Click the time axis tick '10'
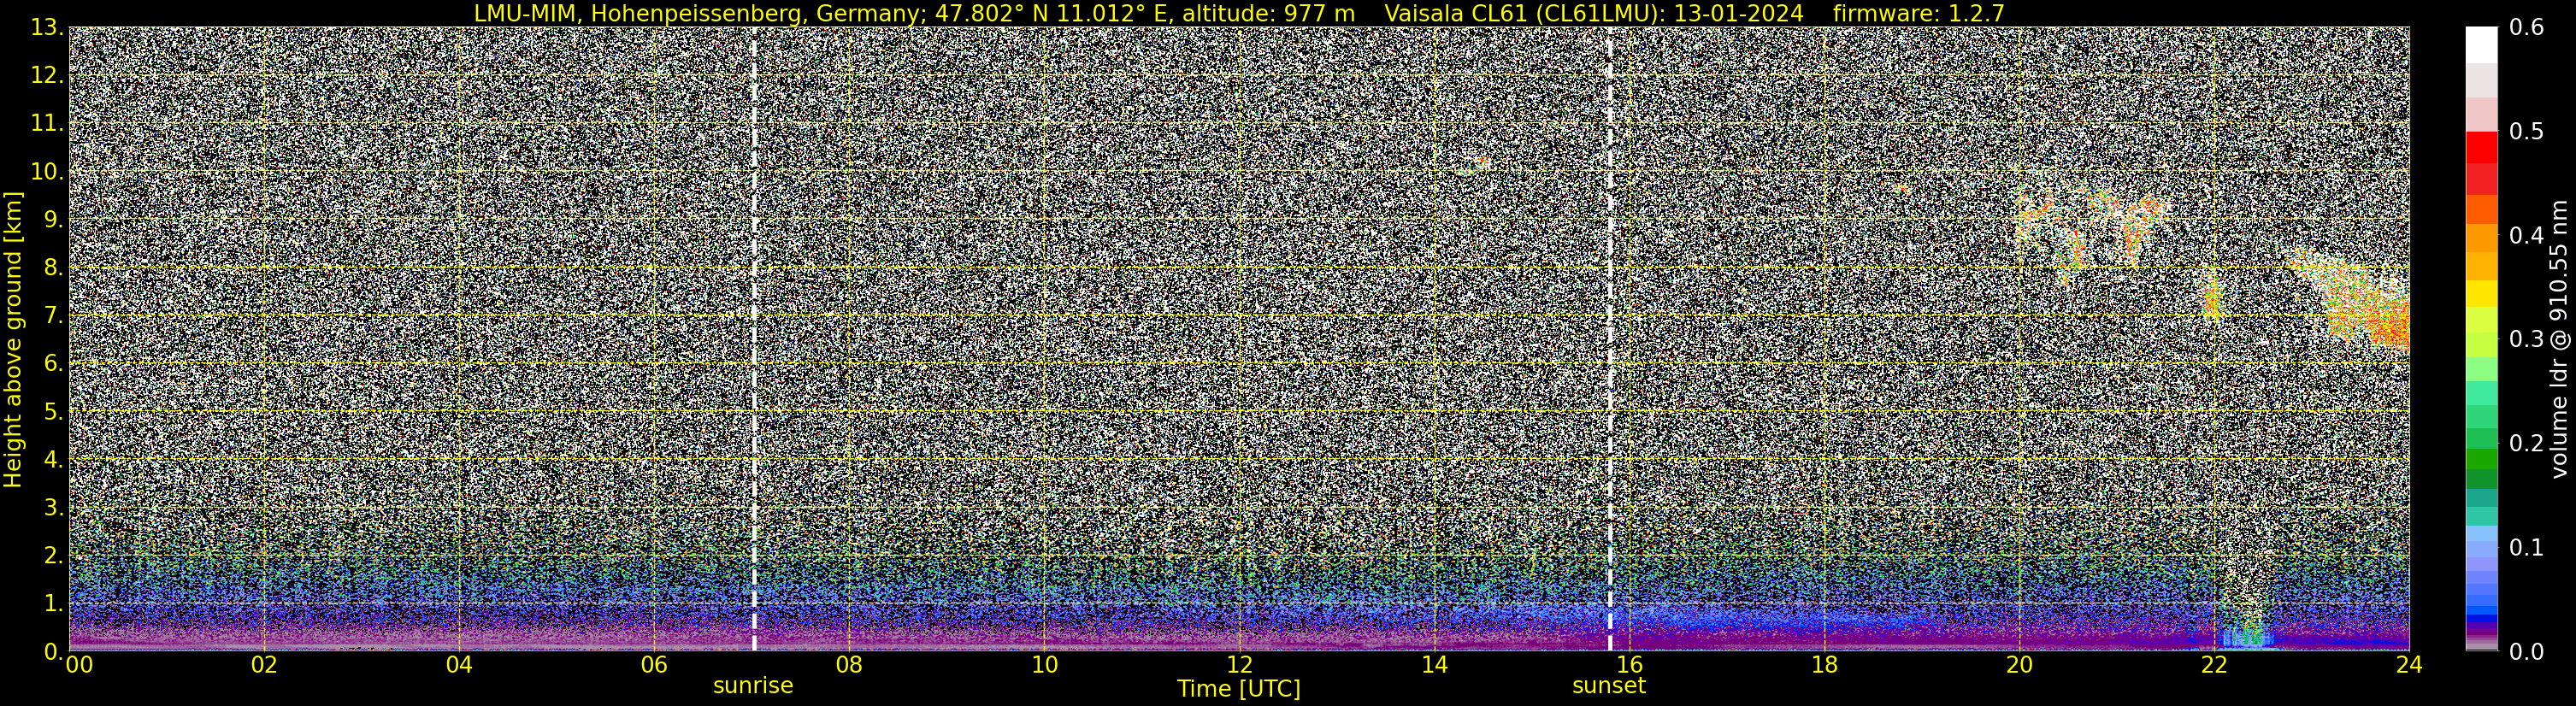Viewport: 2576px width, 706px height. [x=1044, y=665]
